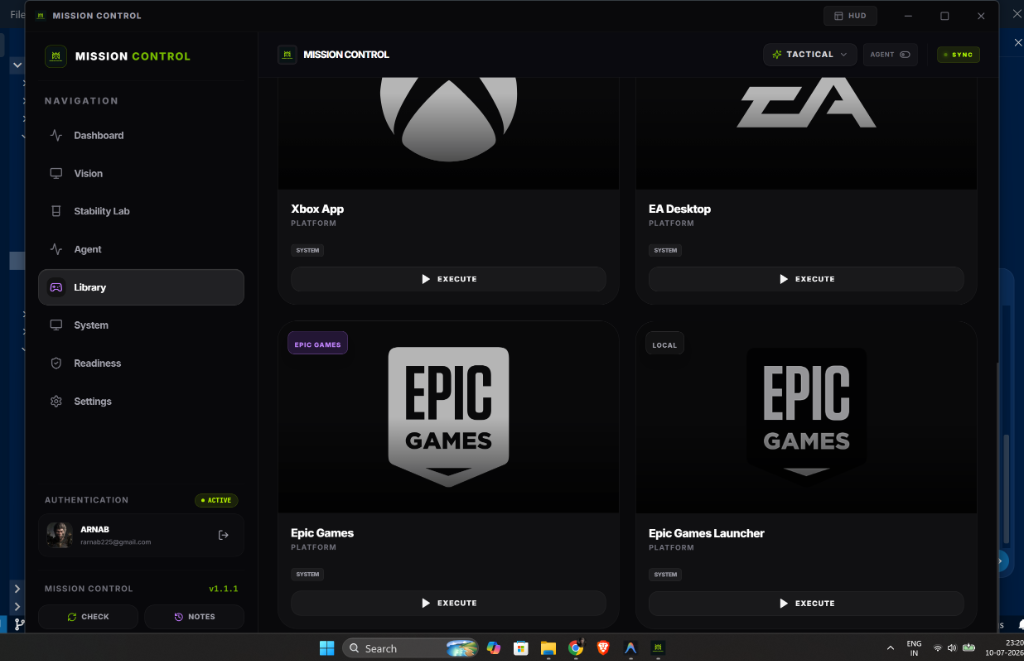Open the Readiness navigation item
This screenshot has height=661, width=1024.
tap(140, 363)
